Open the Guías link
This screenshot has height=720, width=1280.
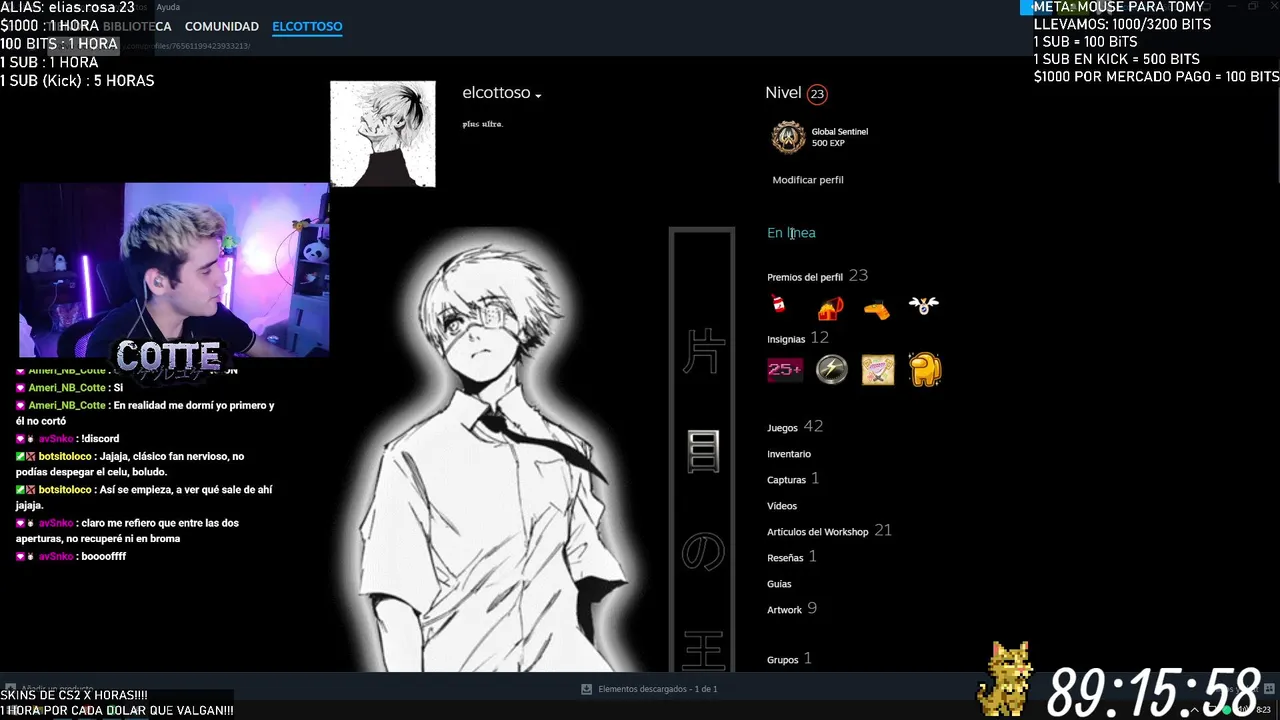(779, 584)
